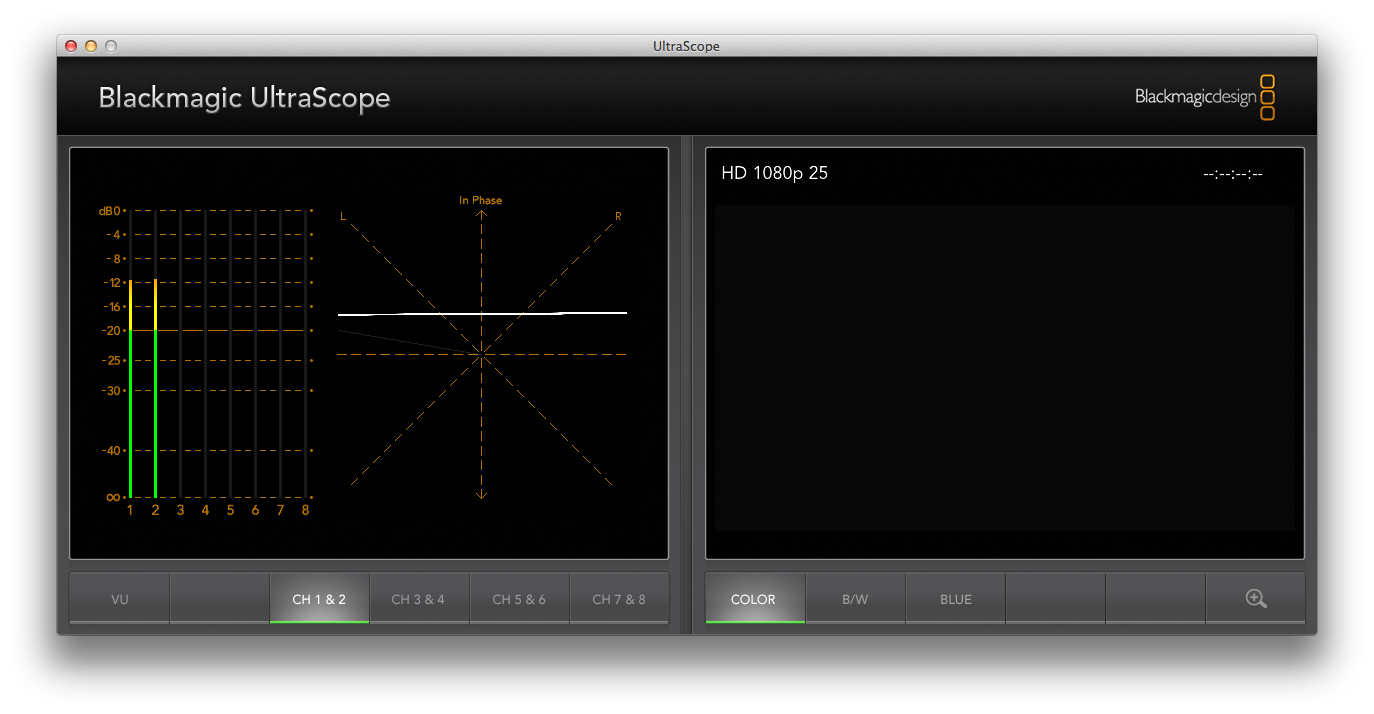Click the channel 8 meter number
Screen dimensions: 1374x714
pos(305,510)
